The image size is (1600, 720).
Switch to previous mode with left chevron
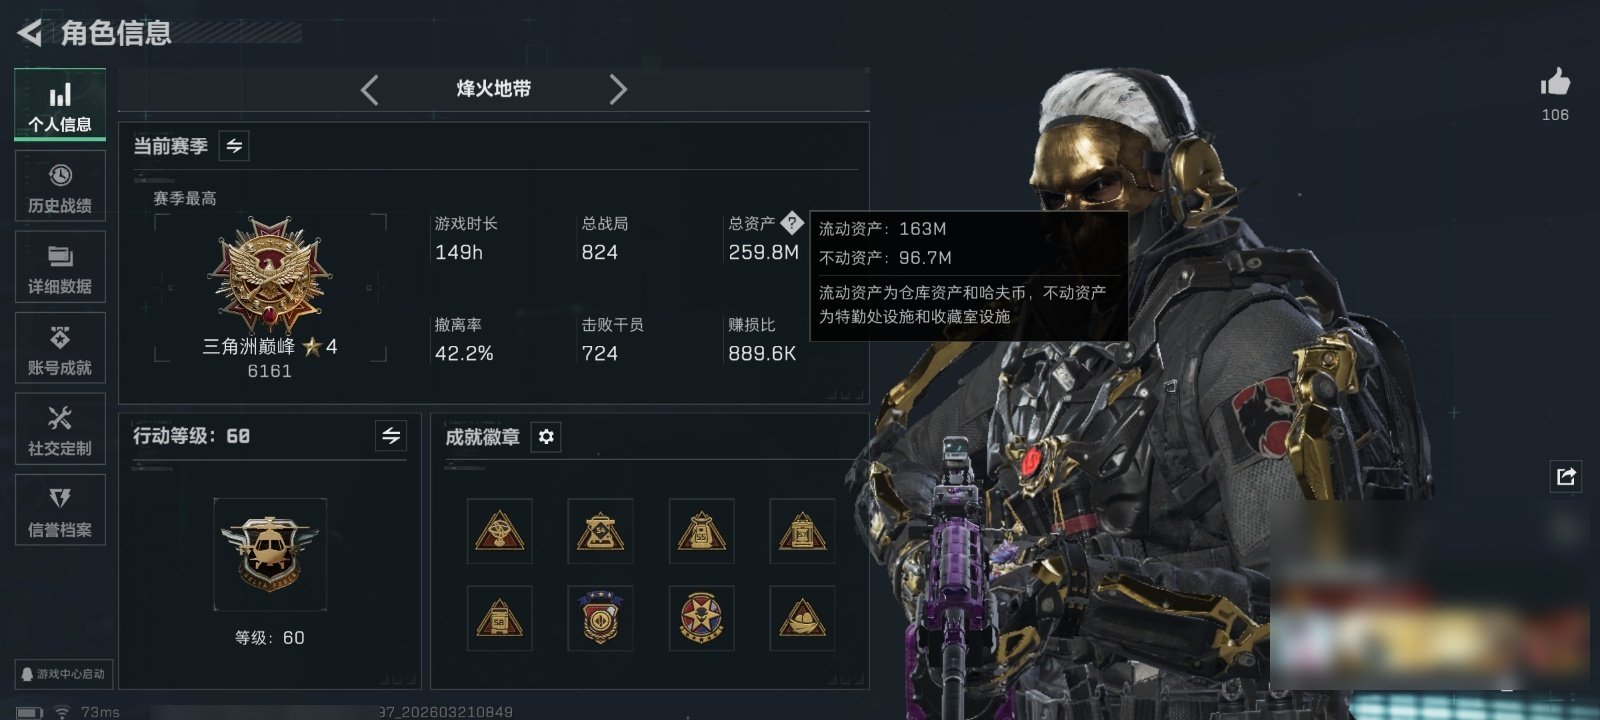click(x=369, y=90)
